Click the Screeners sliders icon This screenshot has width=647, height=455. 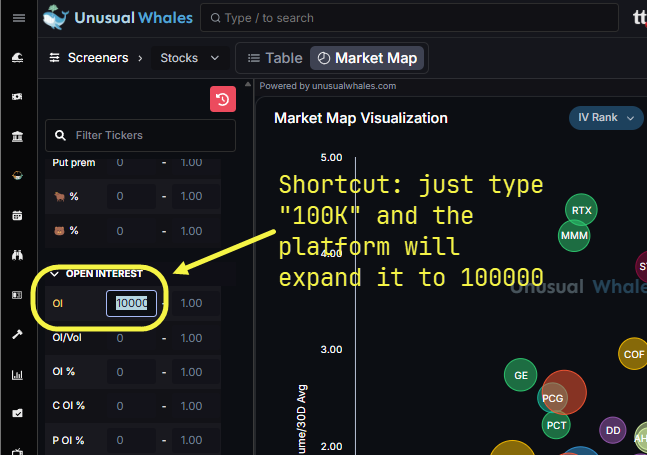(54, 58)
